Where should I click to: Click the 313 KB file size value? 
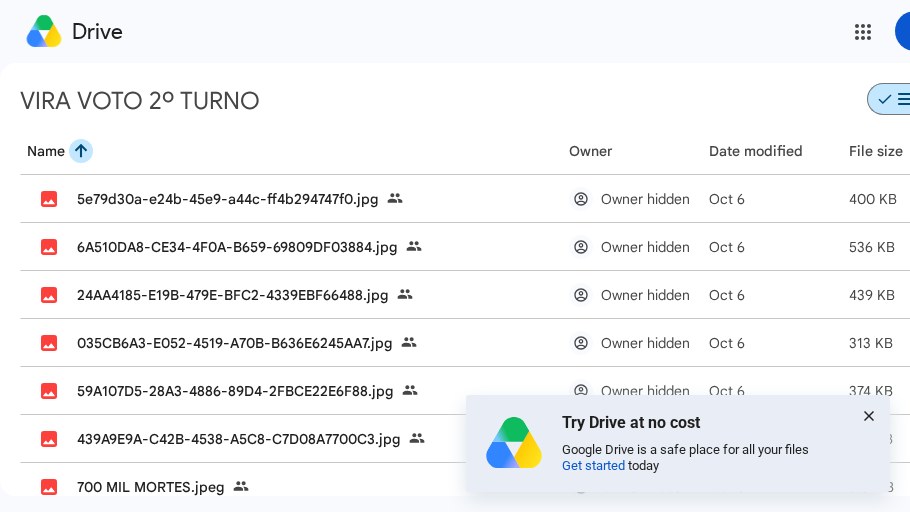click(x=871, y=343)
